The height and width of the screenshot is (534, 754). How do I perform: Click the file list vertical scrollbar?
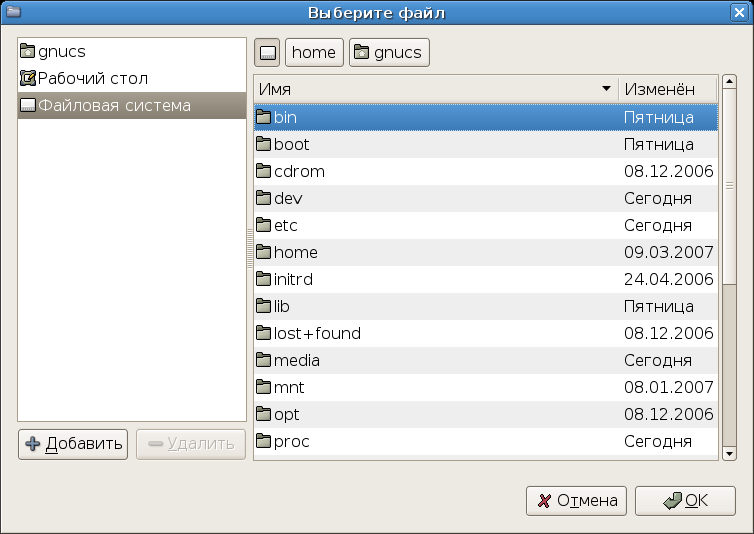(729, 300)
